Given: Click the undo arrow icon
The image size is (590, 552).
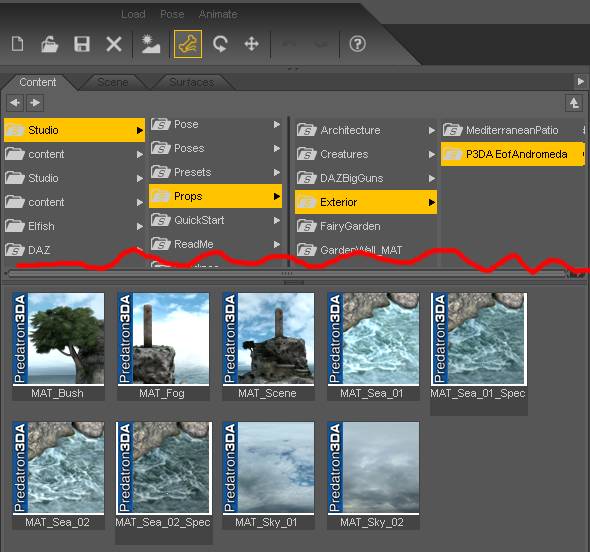Looking at the screenshot, I should (289, 44).
